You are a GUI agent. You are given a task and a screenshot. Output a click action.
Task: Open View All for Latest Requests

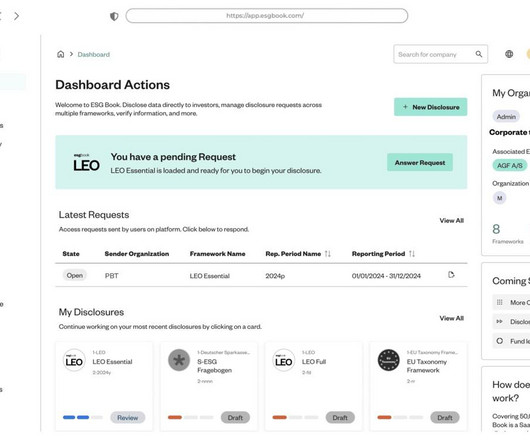pos(452,221)
